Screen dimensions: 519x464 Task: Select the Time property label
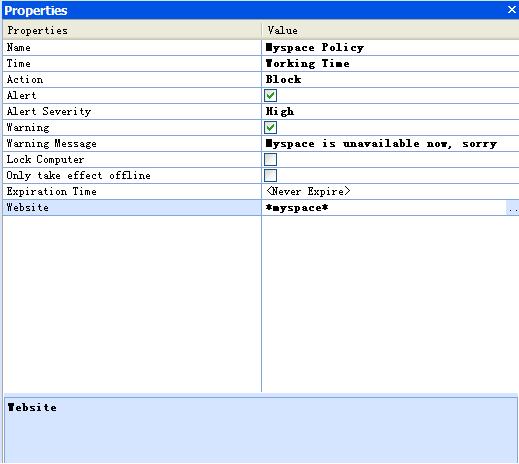click(x=19, y=64)
